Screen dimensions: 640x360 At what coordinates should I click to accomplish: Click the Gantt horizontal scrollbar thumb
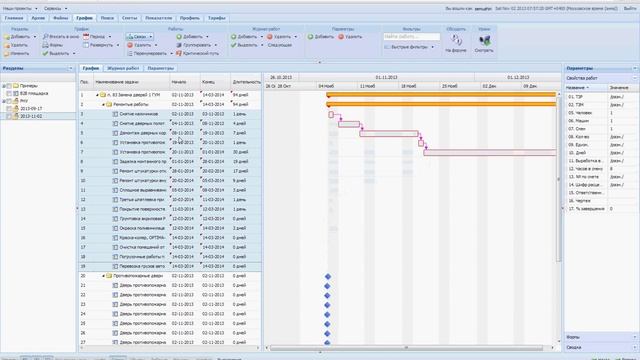pos(406,348)
